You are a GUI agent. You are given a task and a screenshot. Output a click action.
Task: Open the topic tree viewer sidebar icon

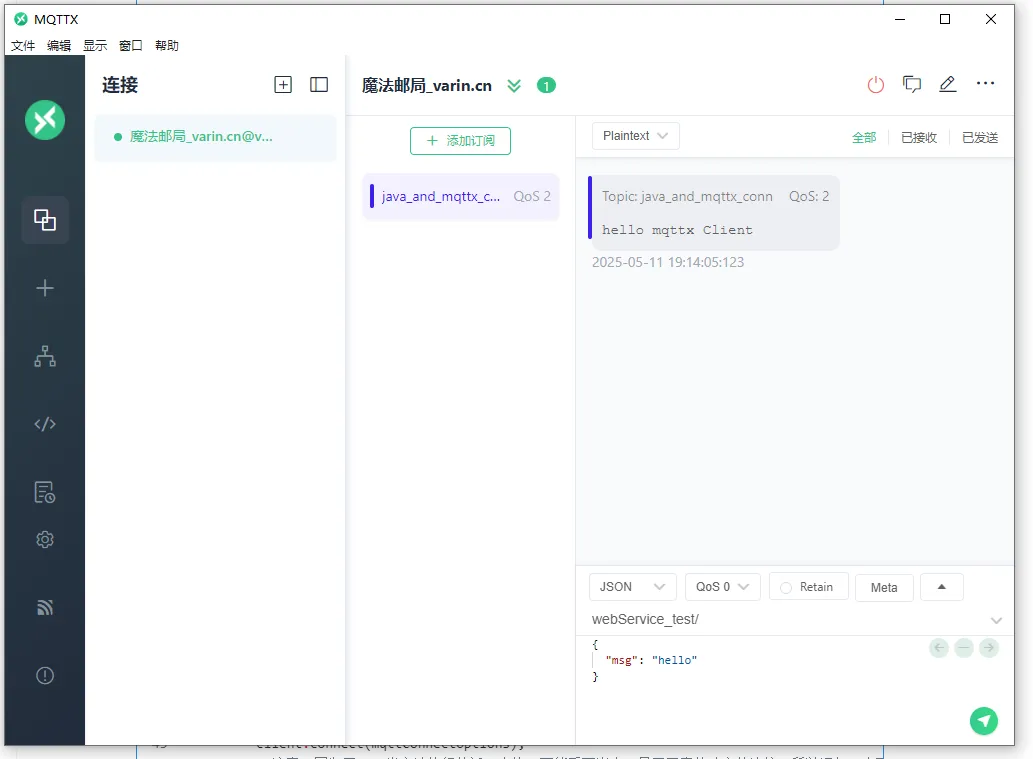[x=45, y=356]
